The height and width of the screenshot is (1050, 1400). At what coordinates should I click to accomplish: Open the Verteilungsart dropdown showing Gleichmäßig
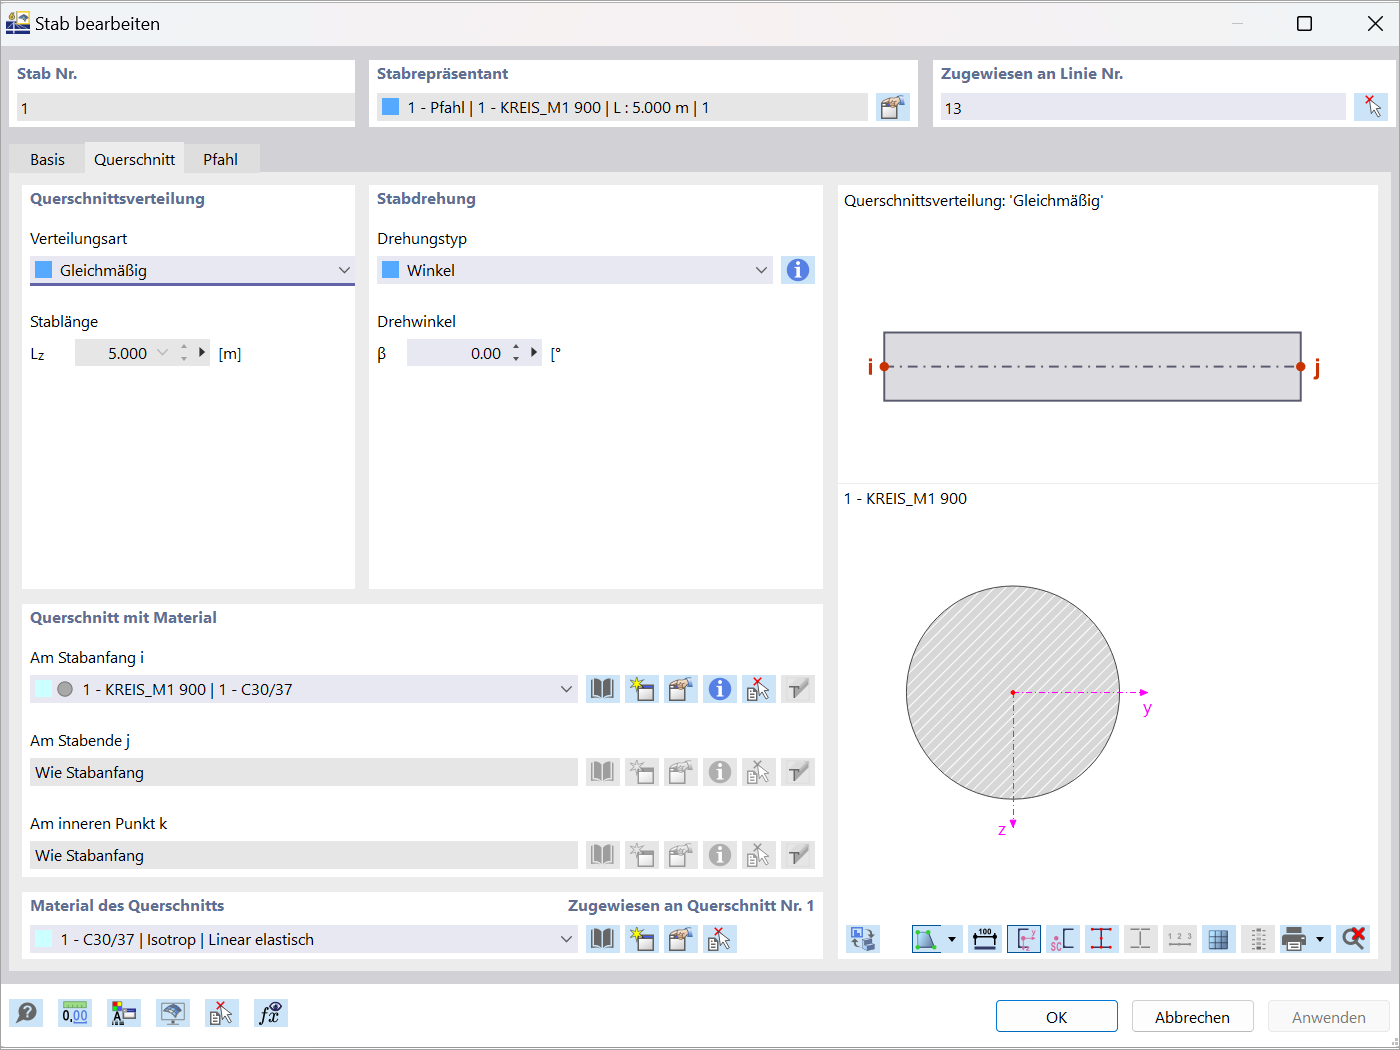click(192, 270)
